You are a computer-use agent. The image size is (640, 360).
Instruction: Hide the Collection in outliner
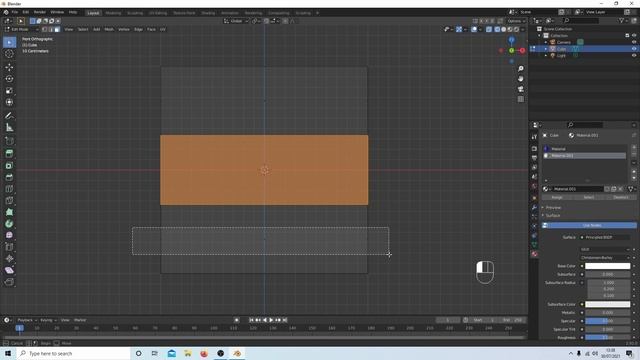pos(634,36)
